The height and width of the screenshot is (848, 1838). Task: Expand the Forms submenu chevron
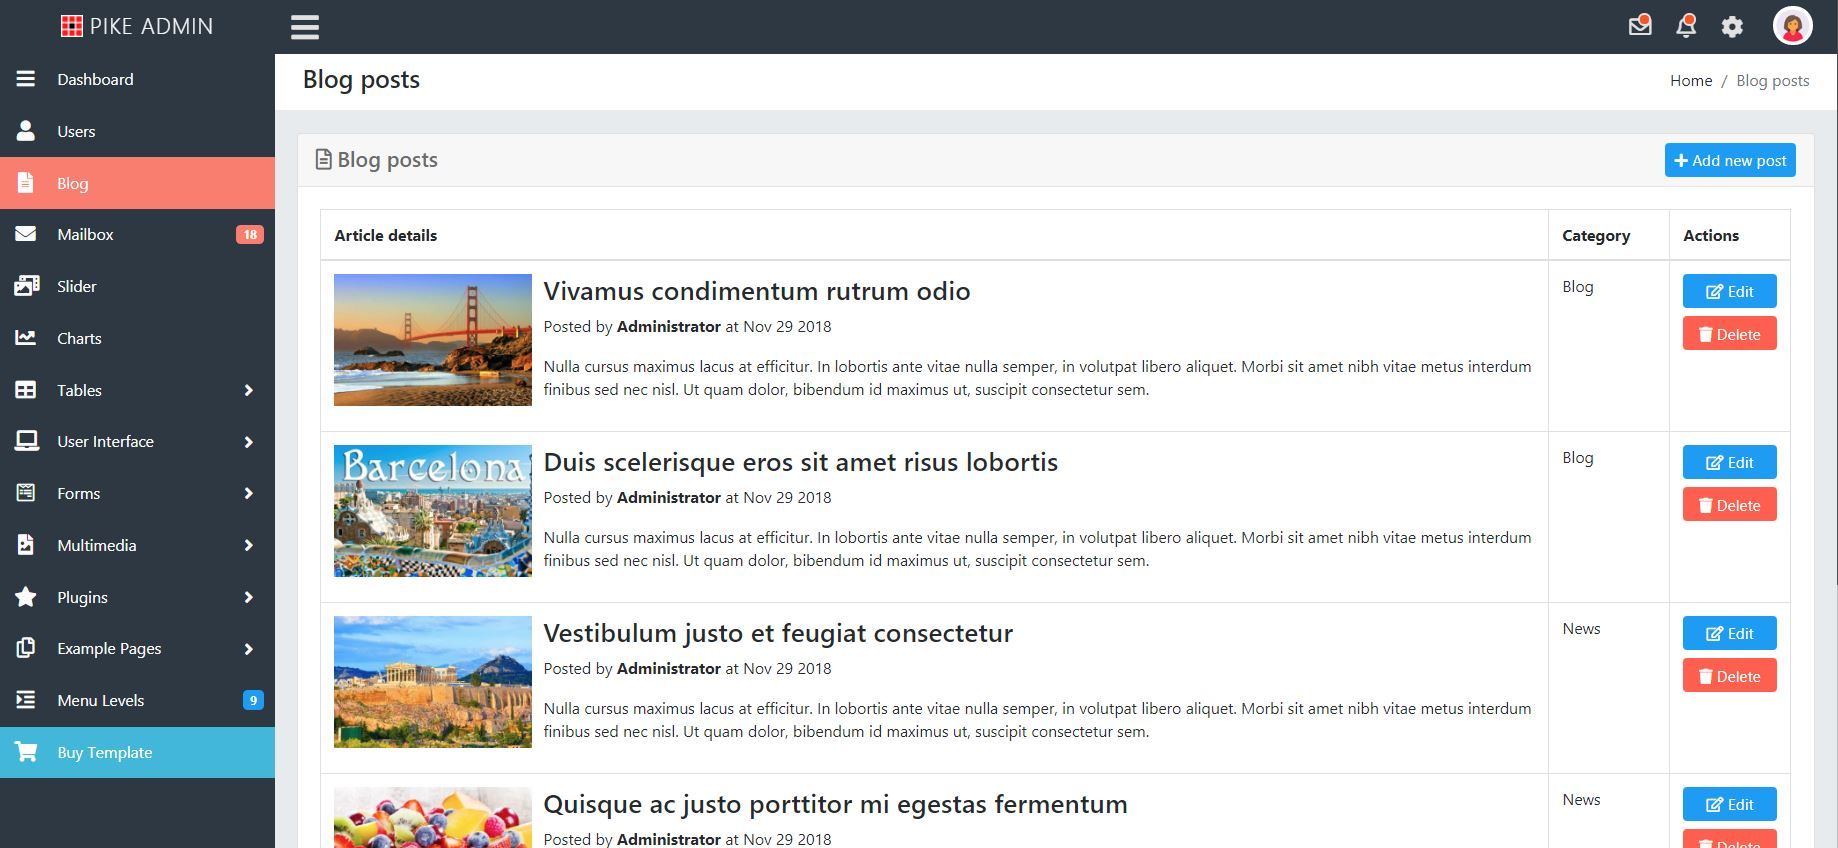coord(249,493)
